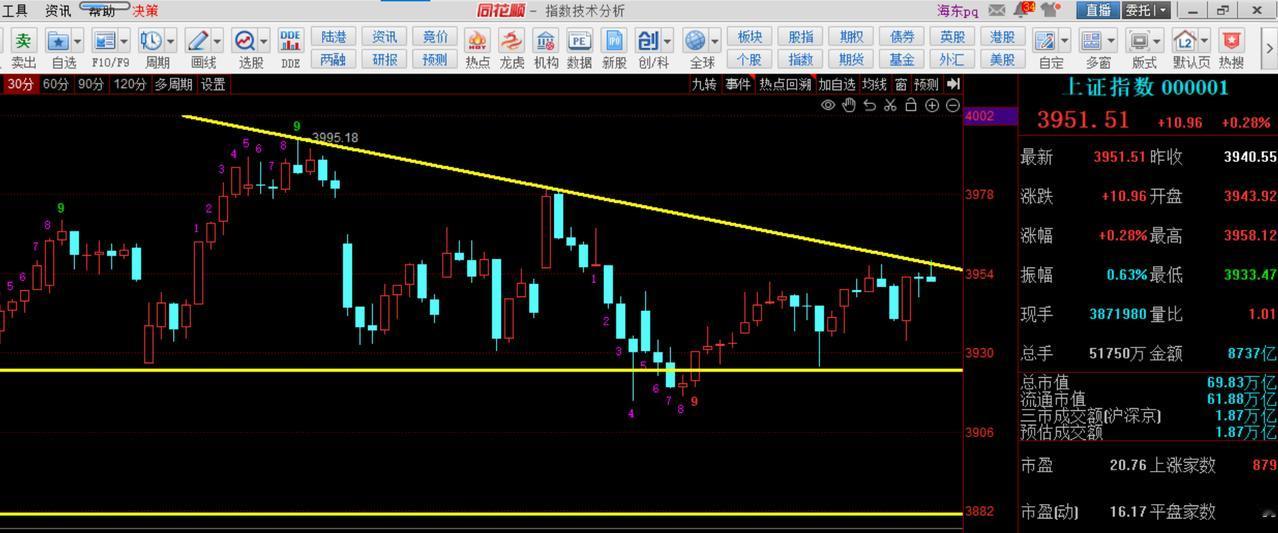Open the notification bell with badge
1278x533 pixels.
(x=1024, y=10)
